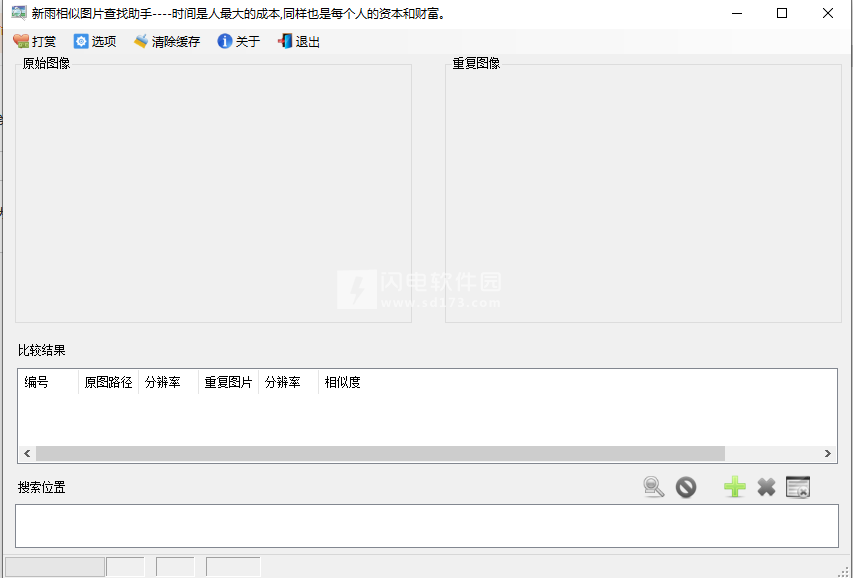Click the results scrollbar left arrow
The height and width of the screenshot is (578, 853).
coord(27,453)
